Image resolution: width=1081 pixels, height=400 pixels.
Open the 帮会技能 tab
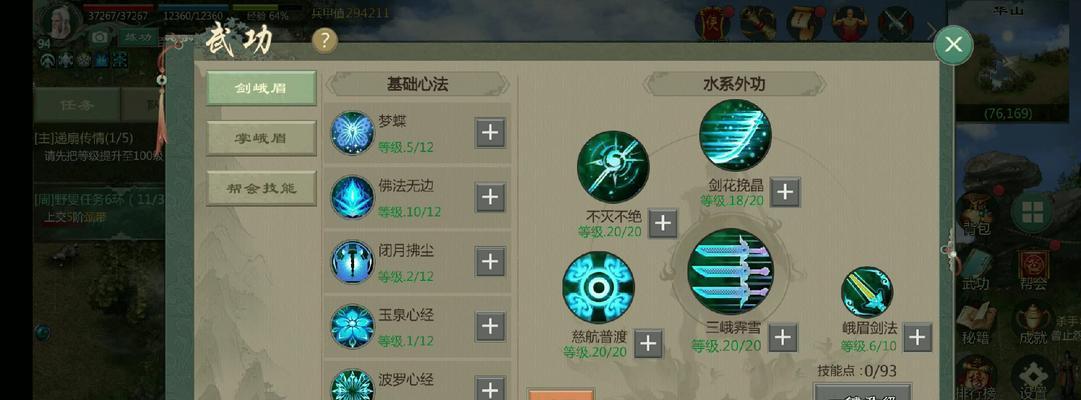click(x=261, y=188)
